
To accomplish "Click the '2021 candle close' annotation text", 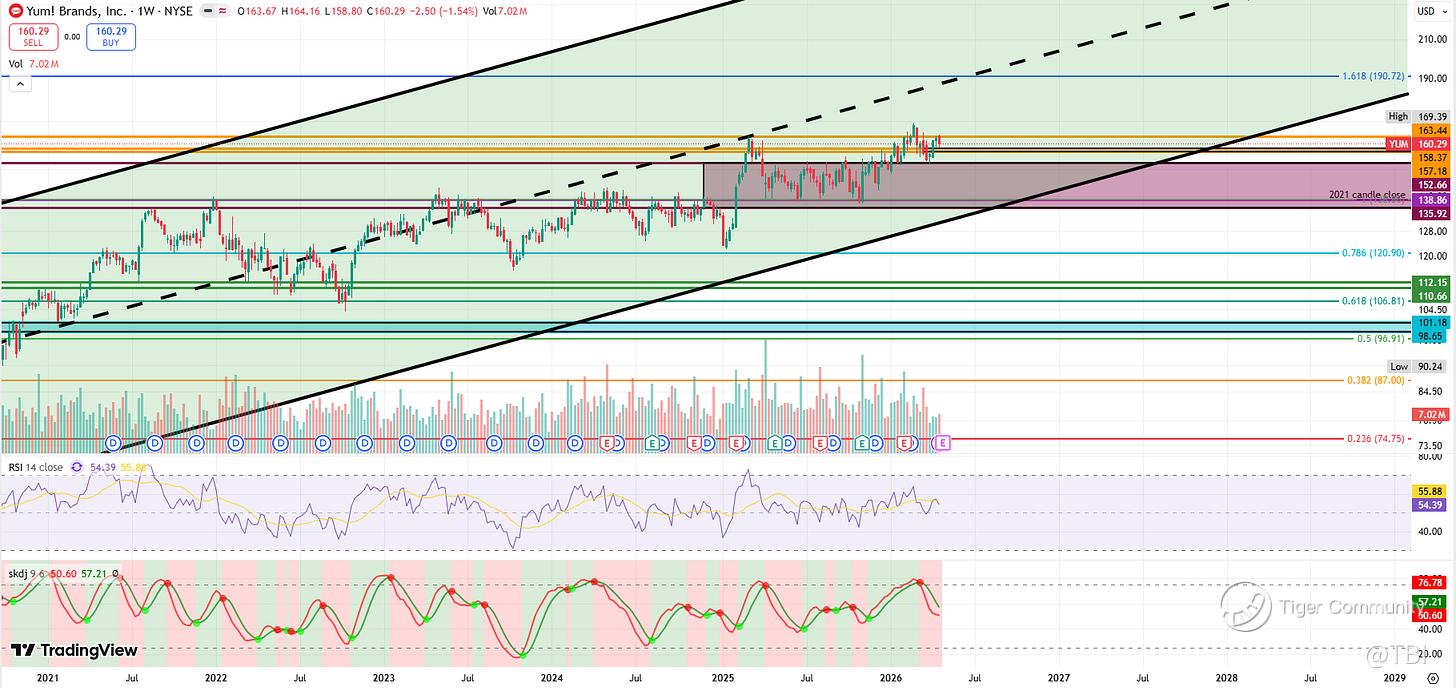I will (1366, 195).
